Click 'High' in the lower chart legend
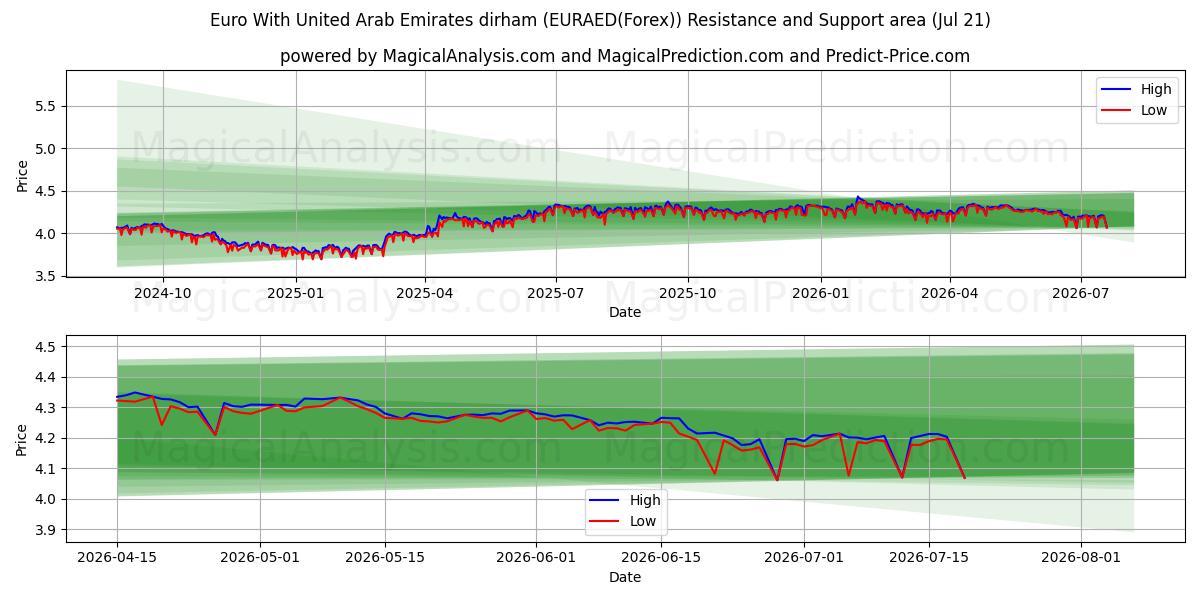 click(x=645, y=500)
